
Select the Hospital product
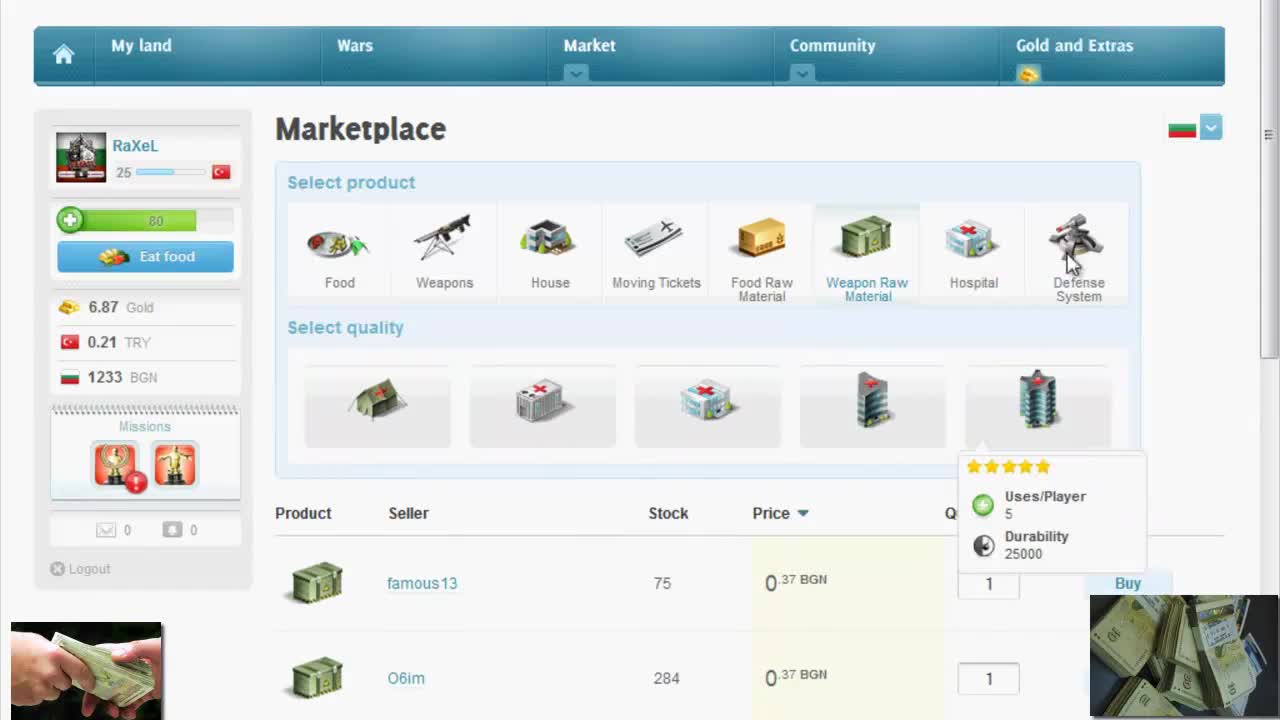[x=974, y=252]
